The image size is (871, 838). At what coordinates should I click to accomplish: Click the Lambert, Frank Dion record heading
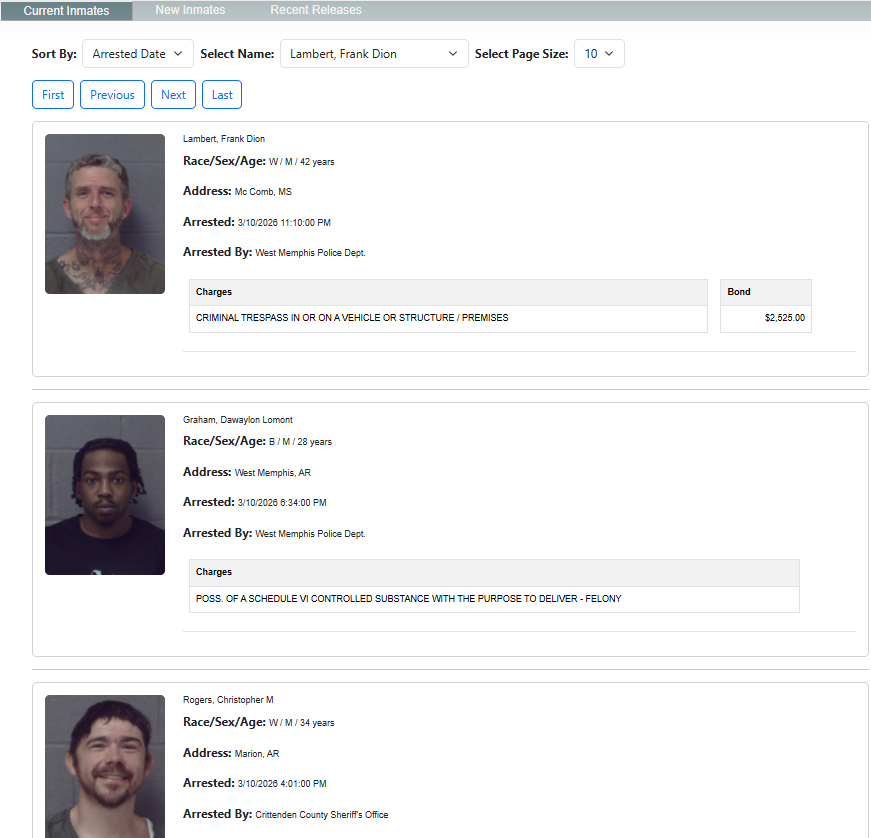point(224,139)
